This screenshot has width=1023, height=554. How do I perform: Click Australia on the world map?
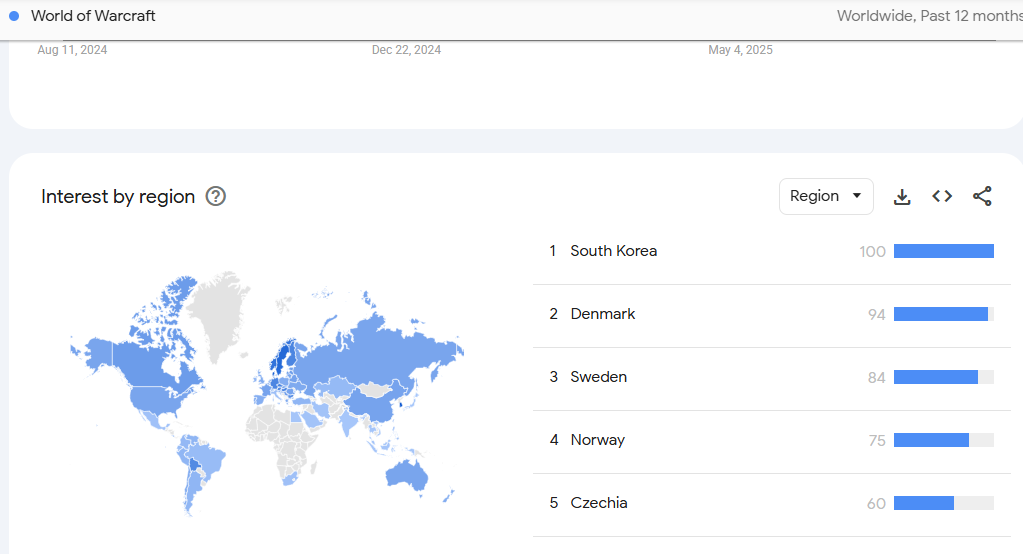tap(405, 474)
